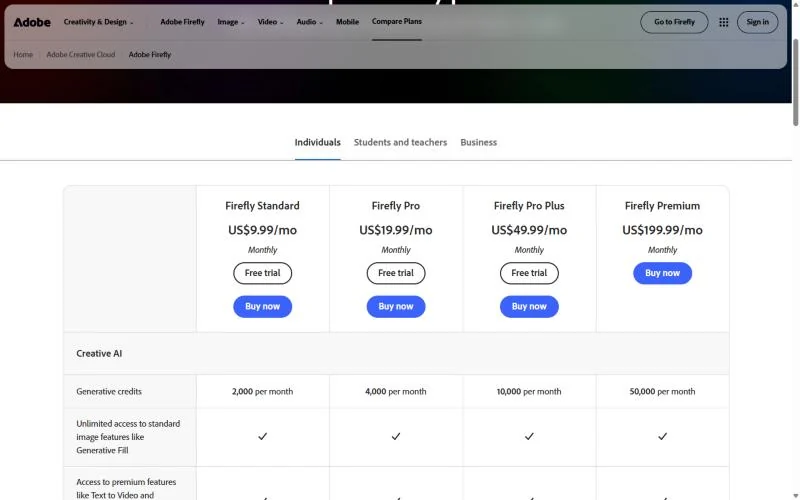The width and height of the screenshot is (800, 500).
Task: Click the page vertical scrollbar thumb
Action: [x=795, y=82]
